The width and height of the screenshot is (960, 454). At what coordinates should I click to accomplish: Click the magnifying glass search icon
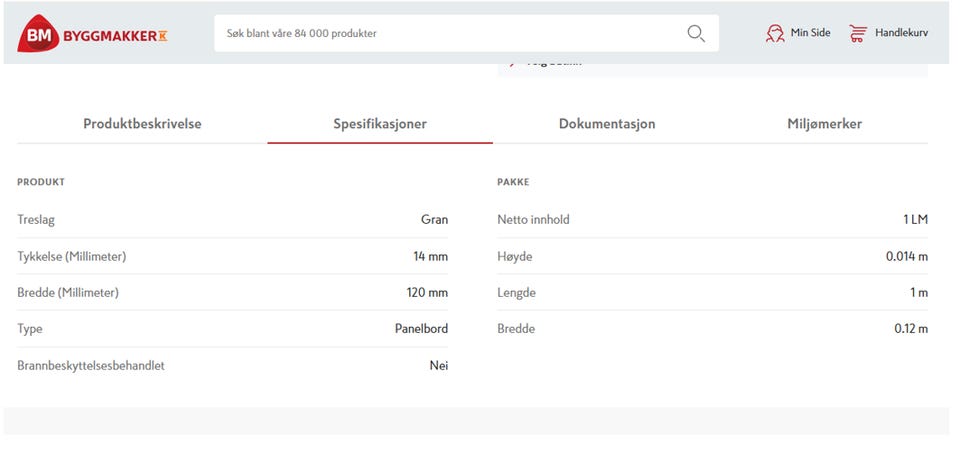pyautogui.click(x=696, y=34)
